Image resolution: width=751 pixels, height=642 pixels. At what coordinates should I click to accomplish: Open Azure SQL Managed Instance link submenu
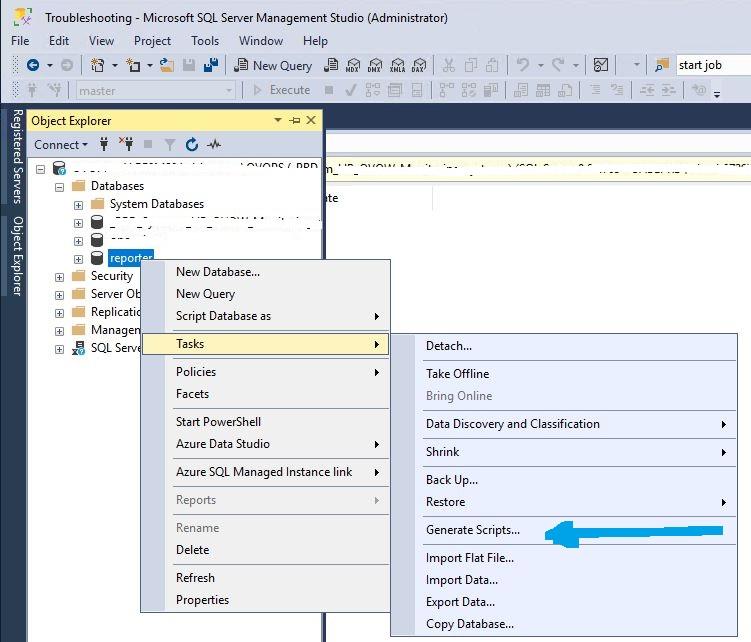(x=266, y=472)
